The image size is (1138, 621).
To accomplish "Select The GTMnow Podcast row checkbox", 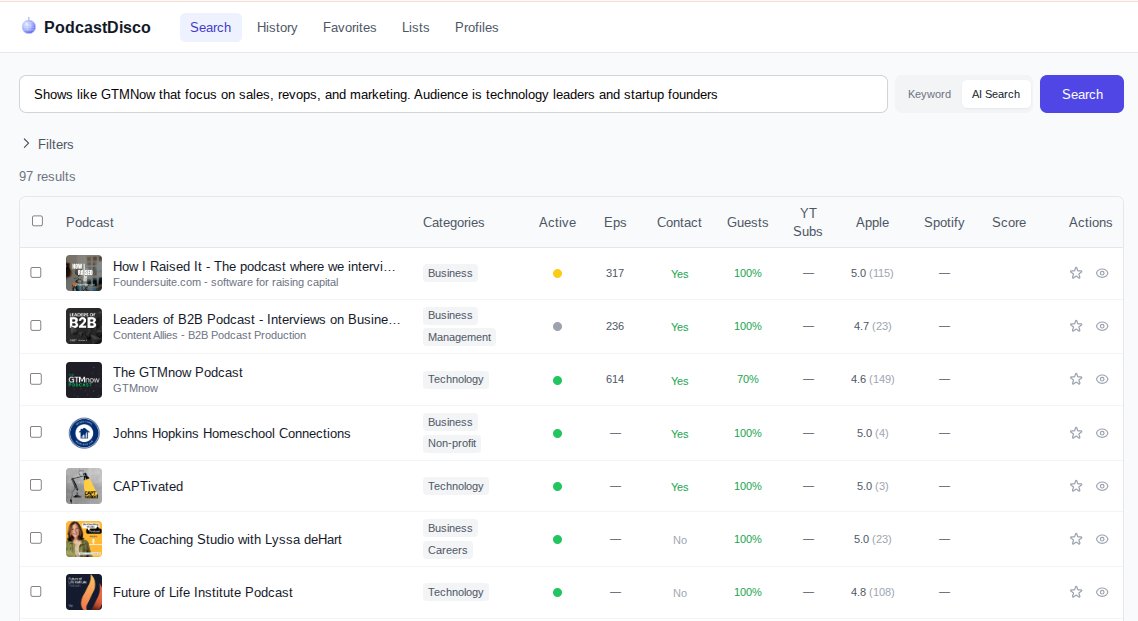I will 36,379.
